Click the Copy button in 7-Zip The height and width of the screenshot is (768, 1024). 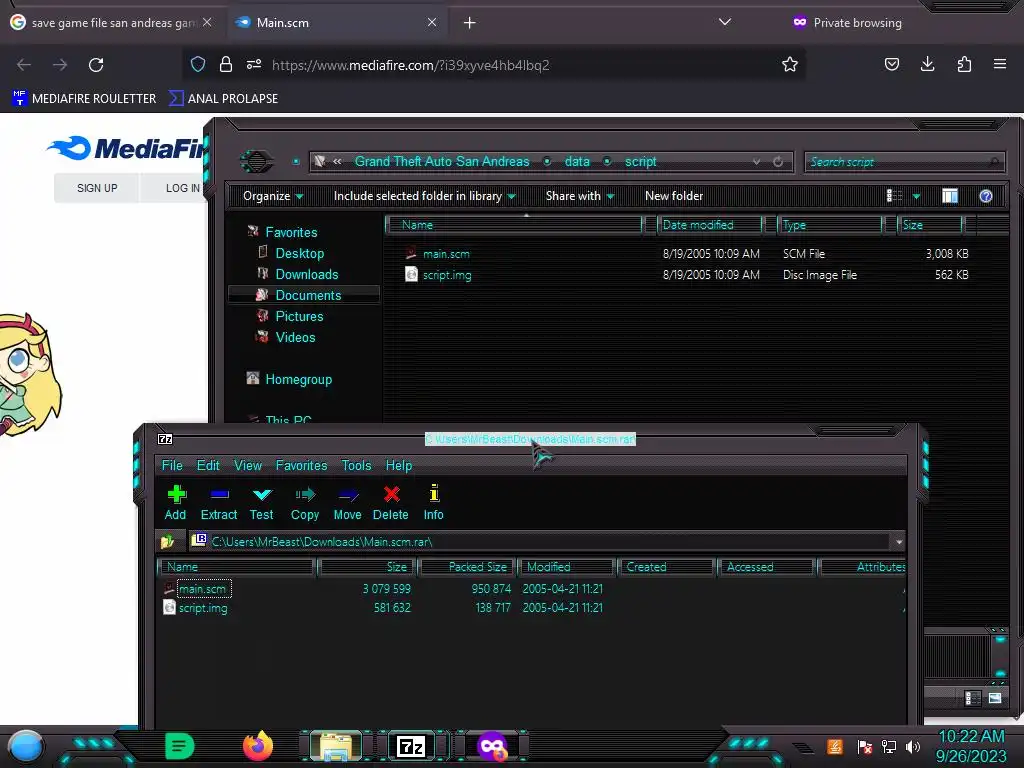(x=305, y=503)
